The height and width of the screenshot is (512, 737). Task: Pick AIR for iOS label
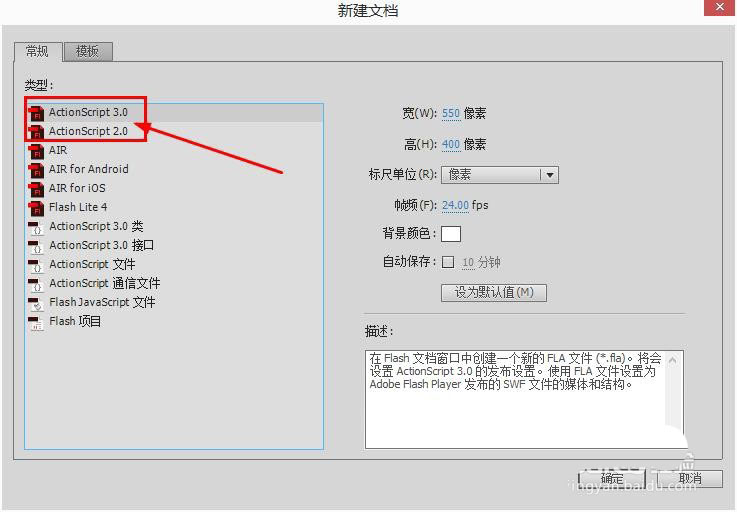(77, 188)
